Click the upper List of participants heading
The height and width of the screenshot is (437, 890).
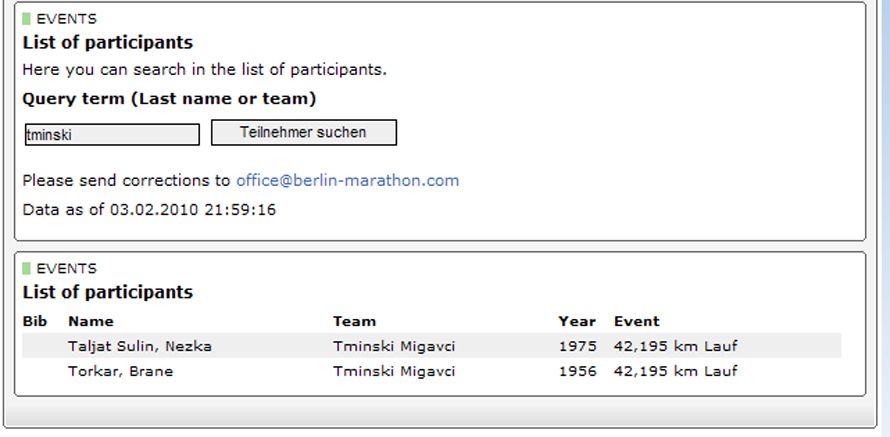(x=107, y=43)
